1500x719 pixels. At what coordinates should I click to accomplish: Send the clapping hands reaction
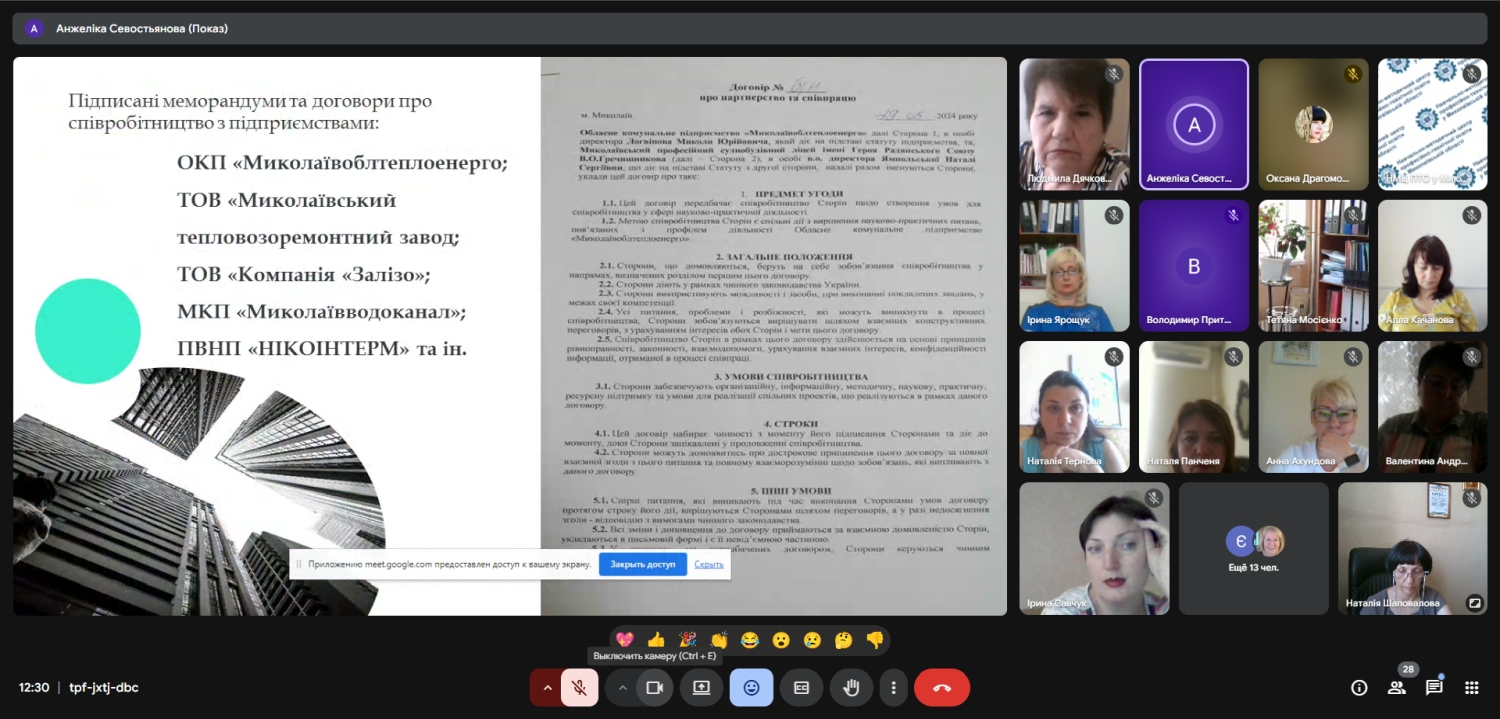pos(719,640)
